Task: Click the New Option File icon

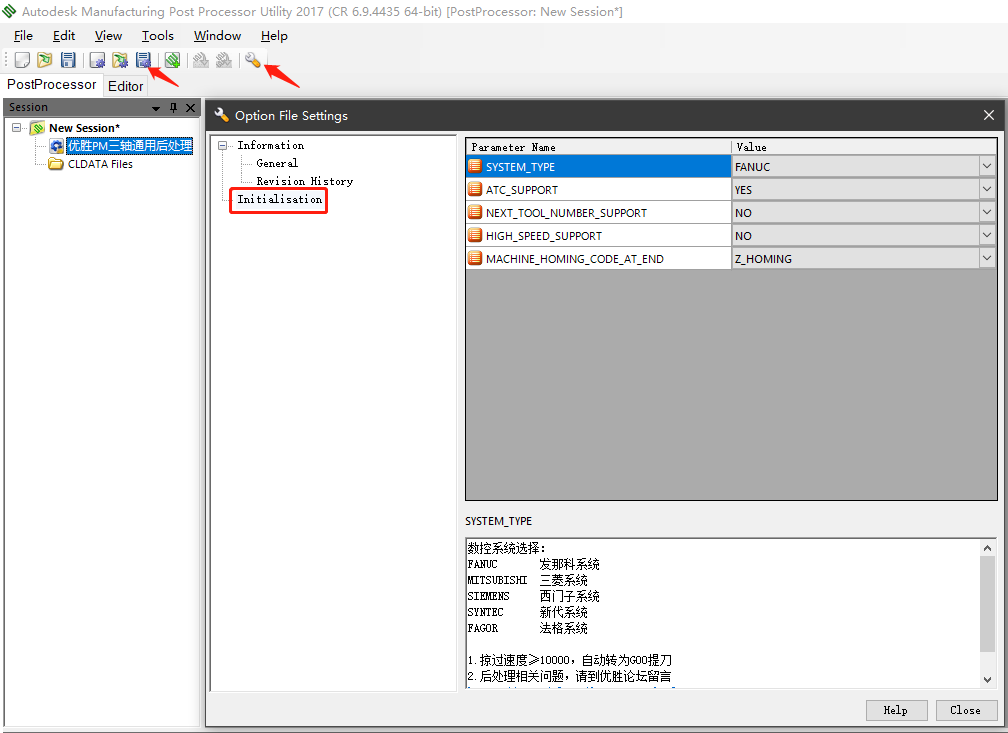Action: 97,60
